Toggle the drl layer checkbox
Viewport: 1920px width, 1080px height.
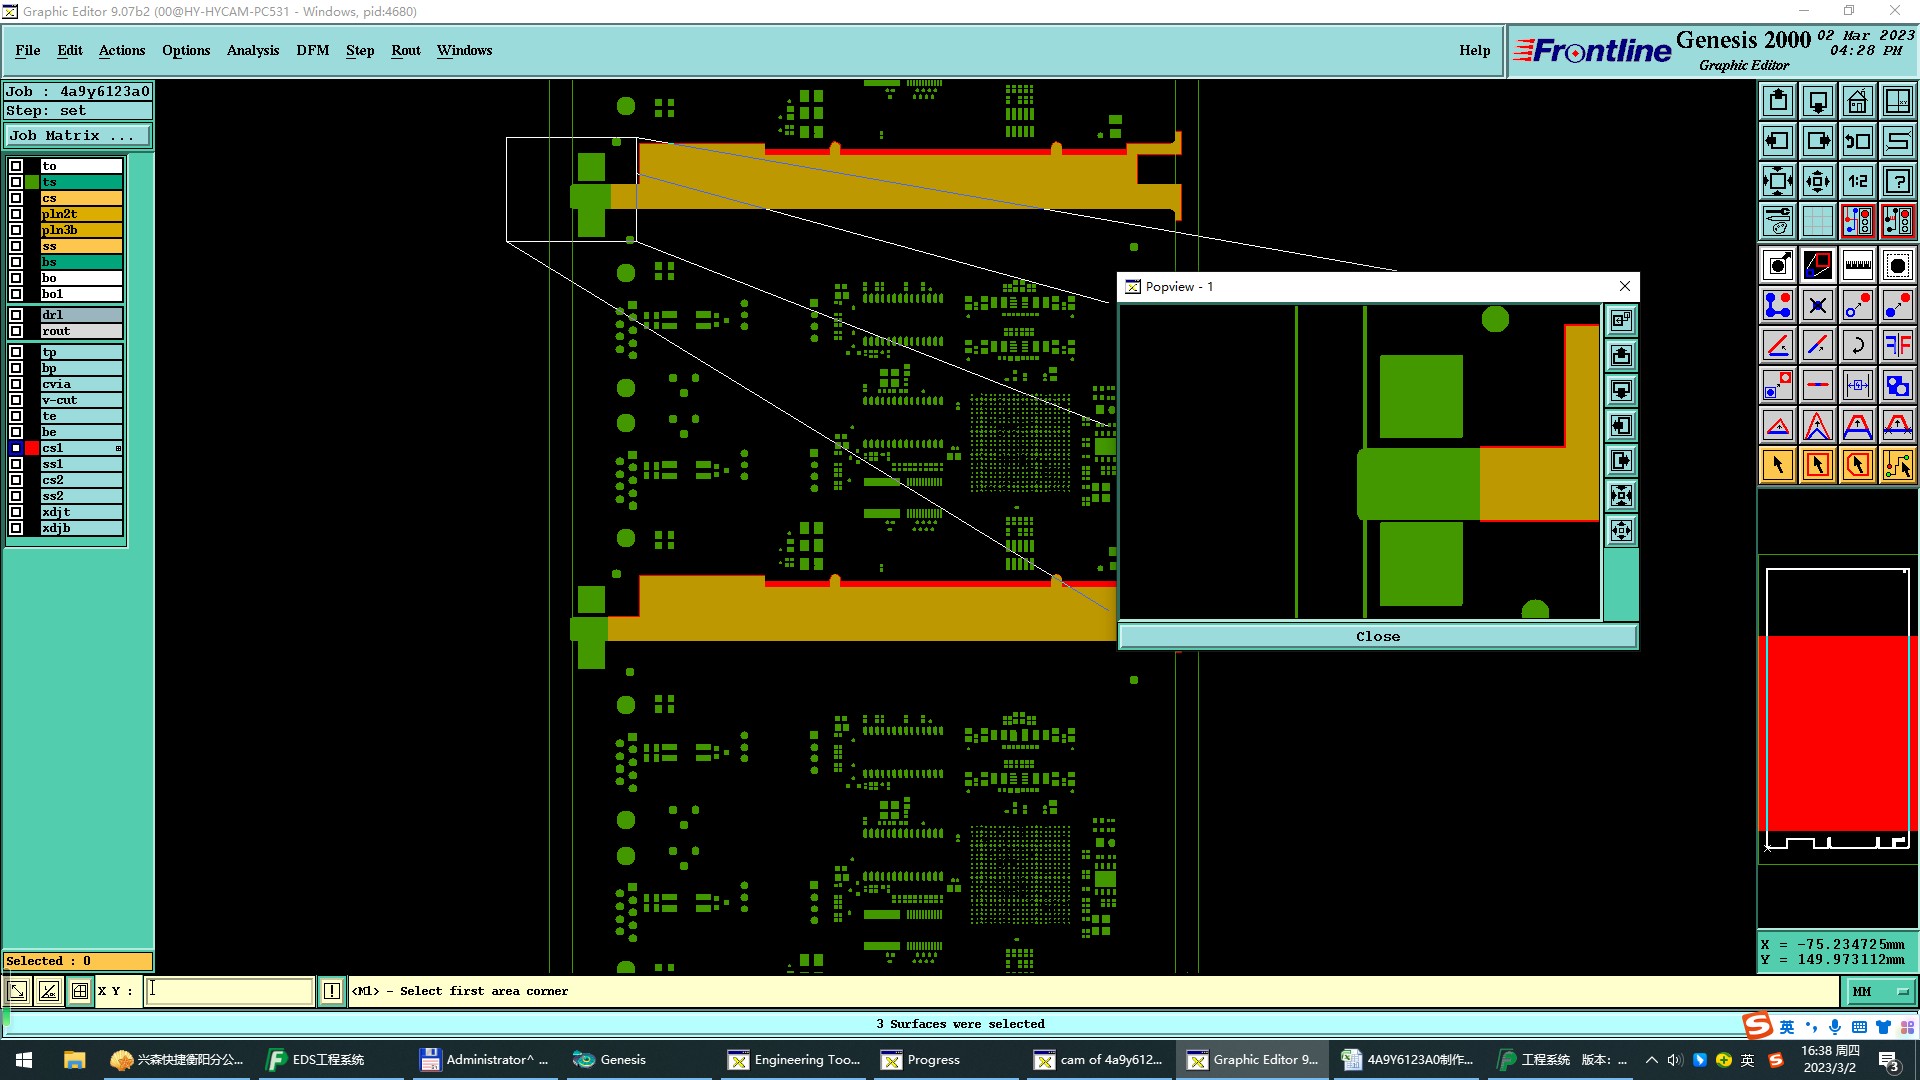[x=16, y=315]
